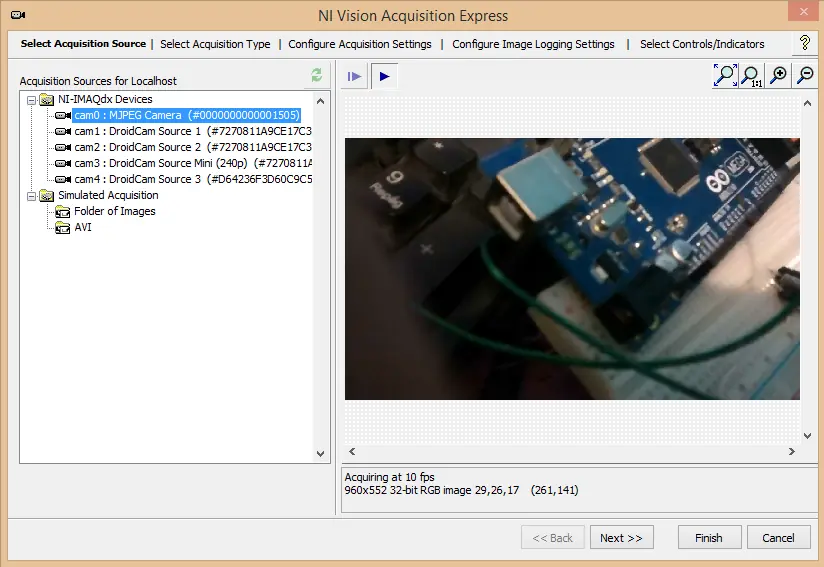Open the help question mark icon
824x567 pixels.
point(805,43)
